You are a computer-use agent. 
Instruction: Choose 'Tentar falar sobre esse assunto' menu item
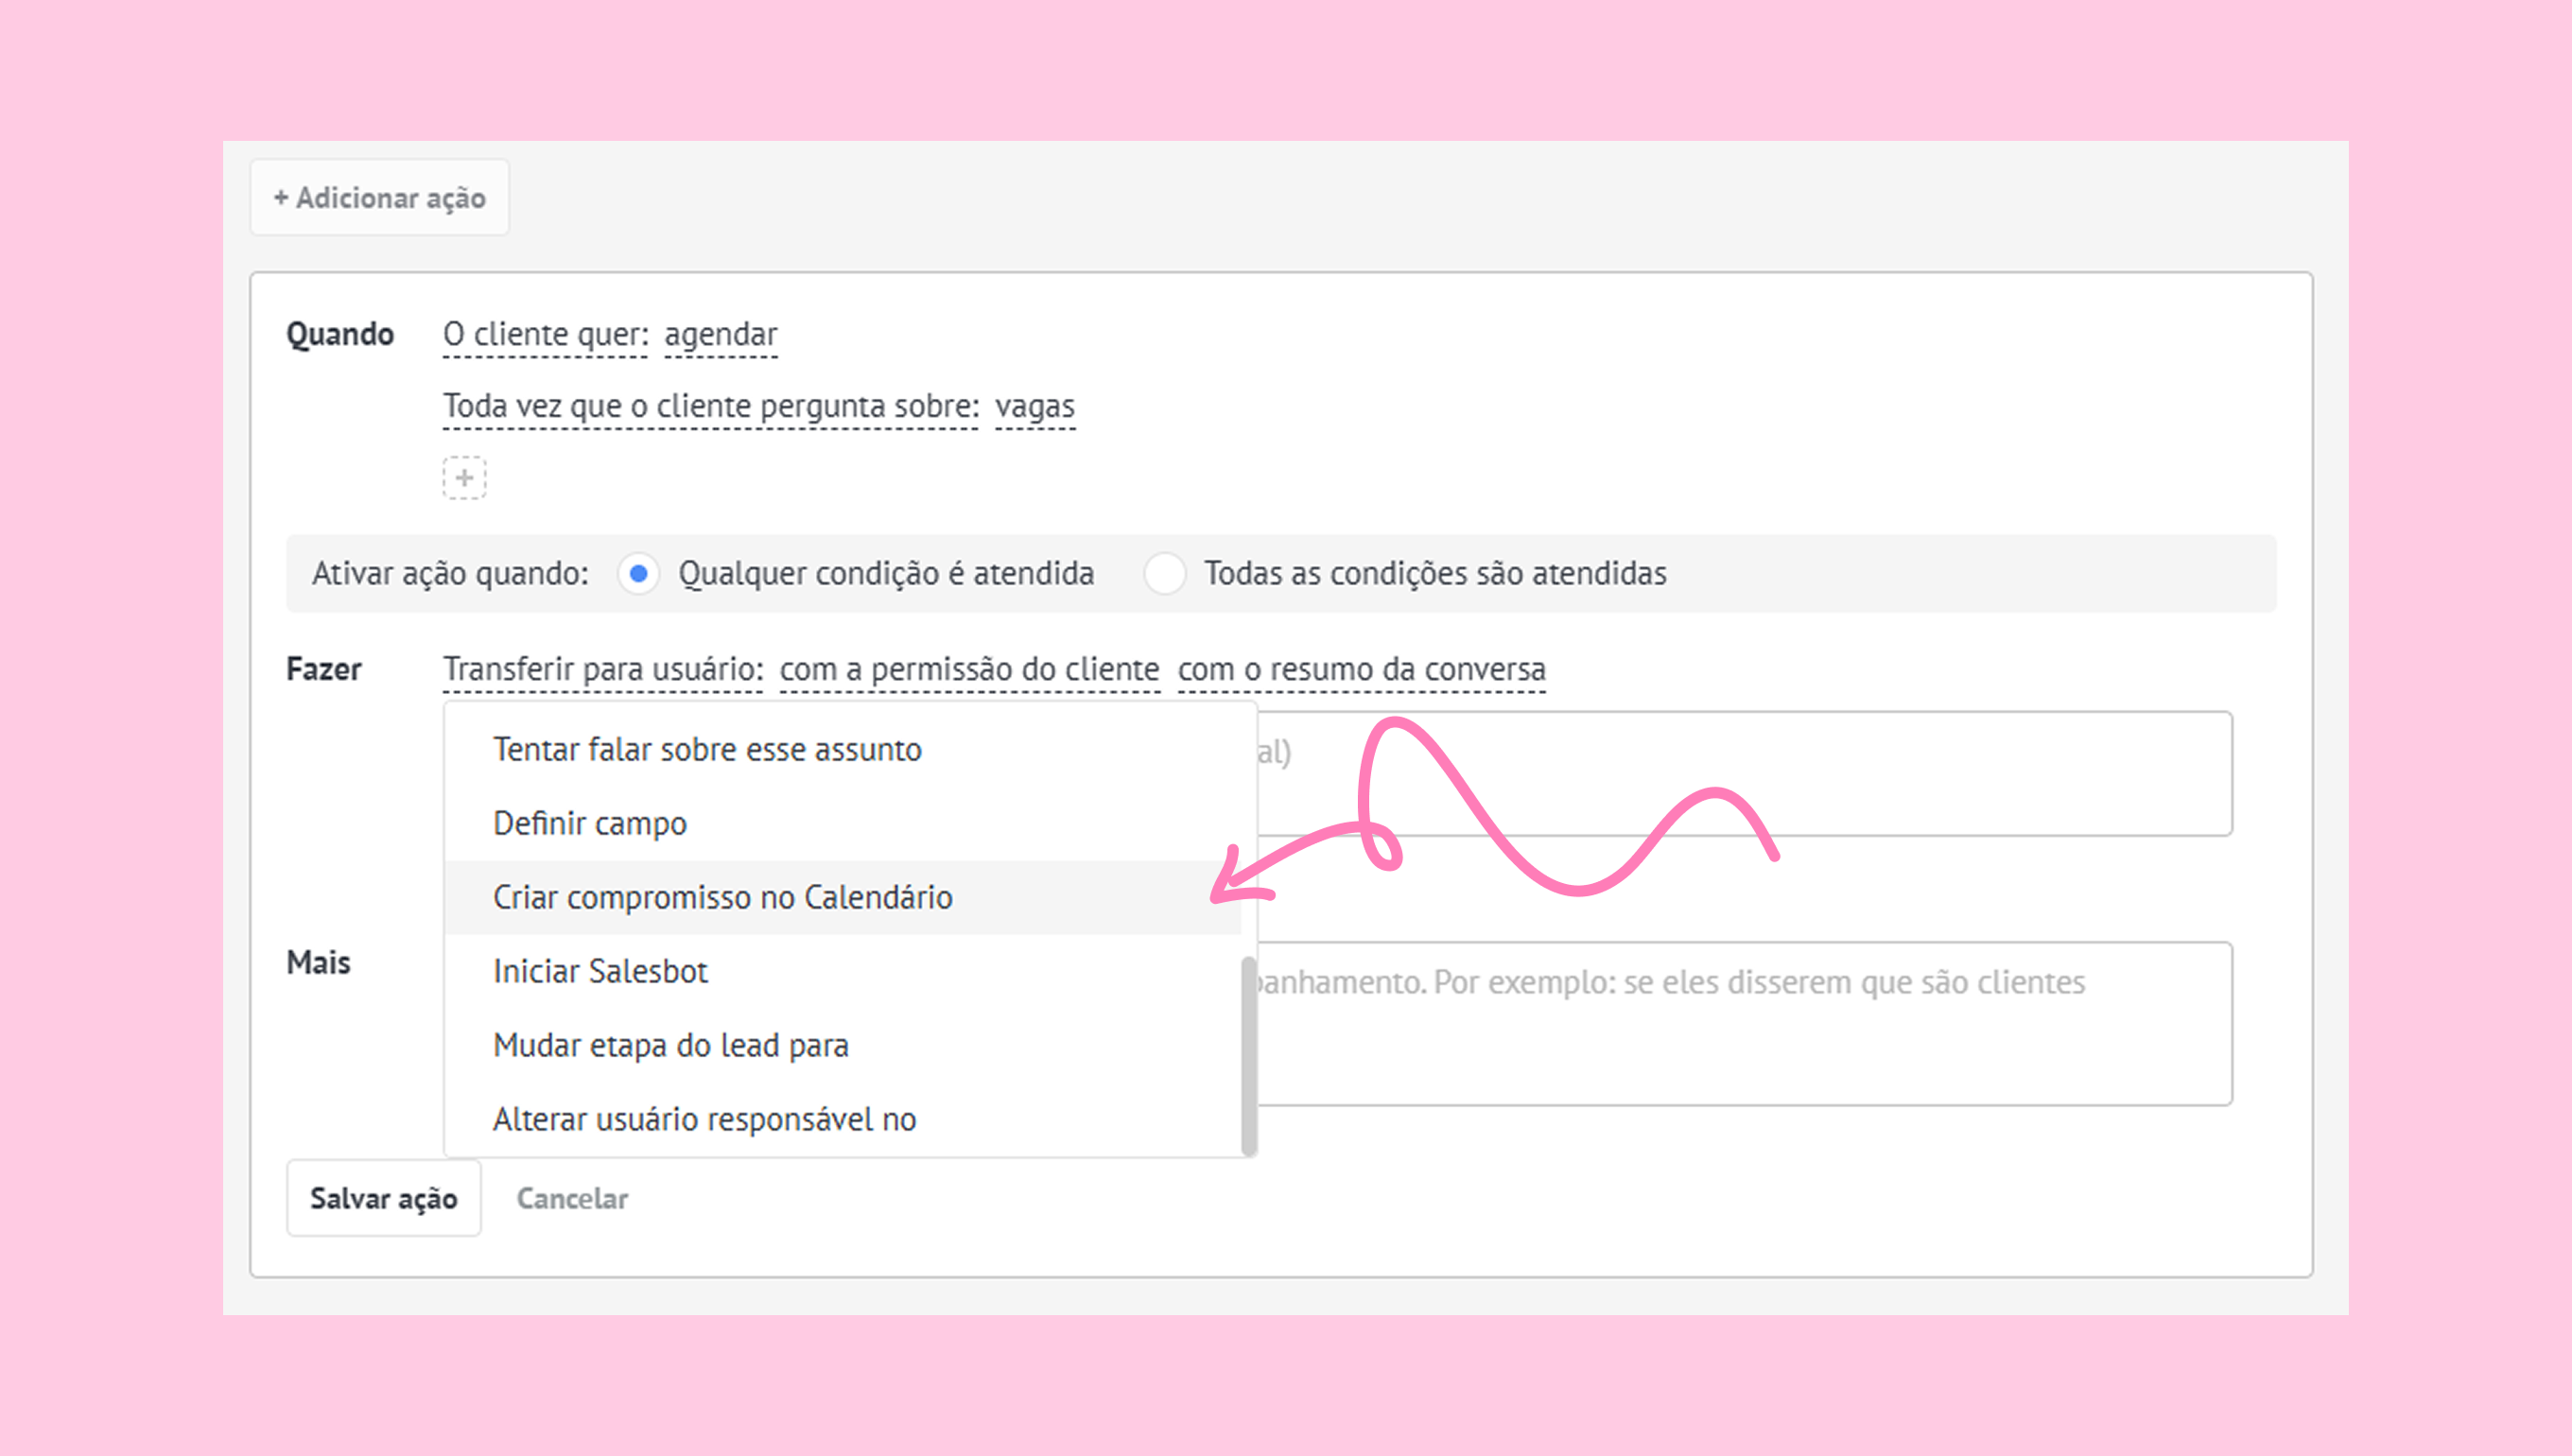[707, 749]
